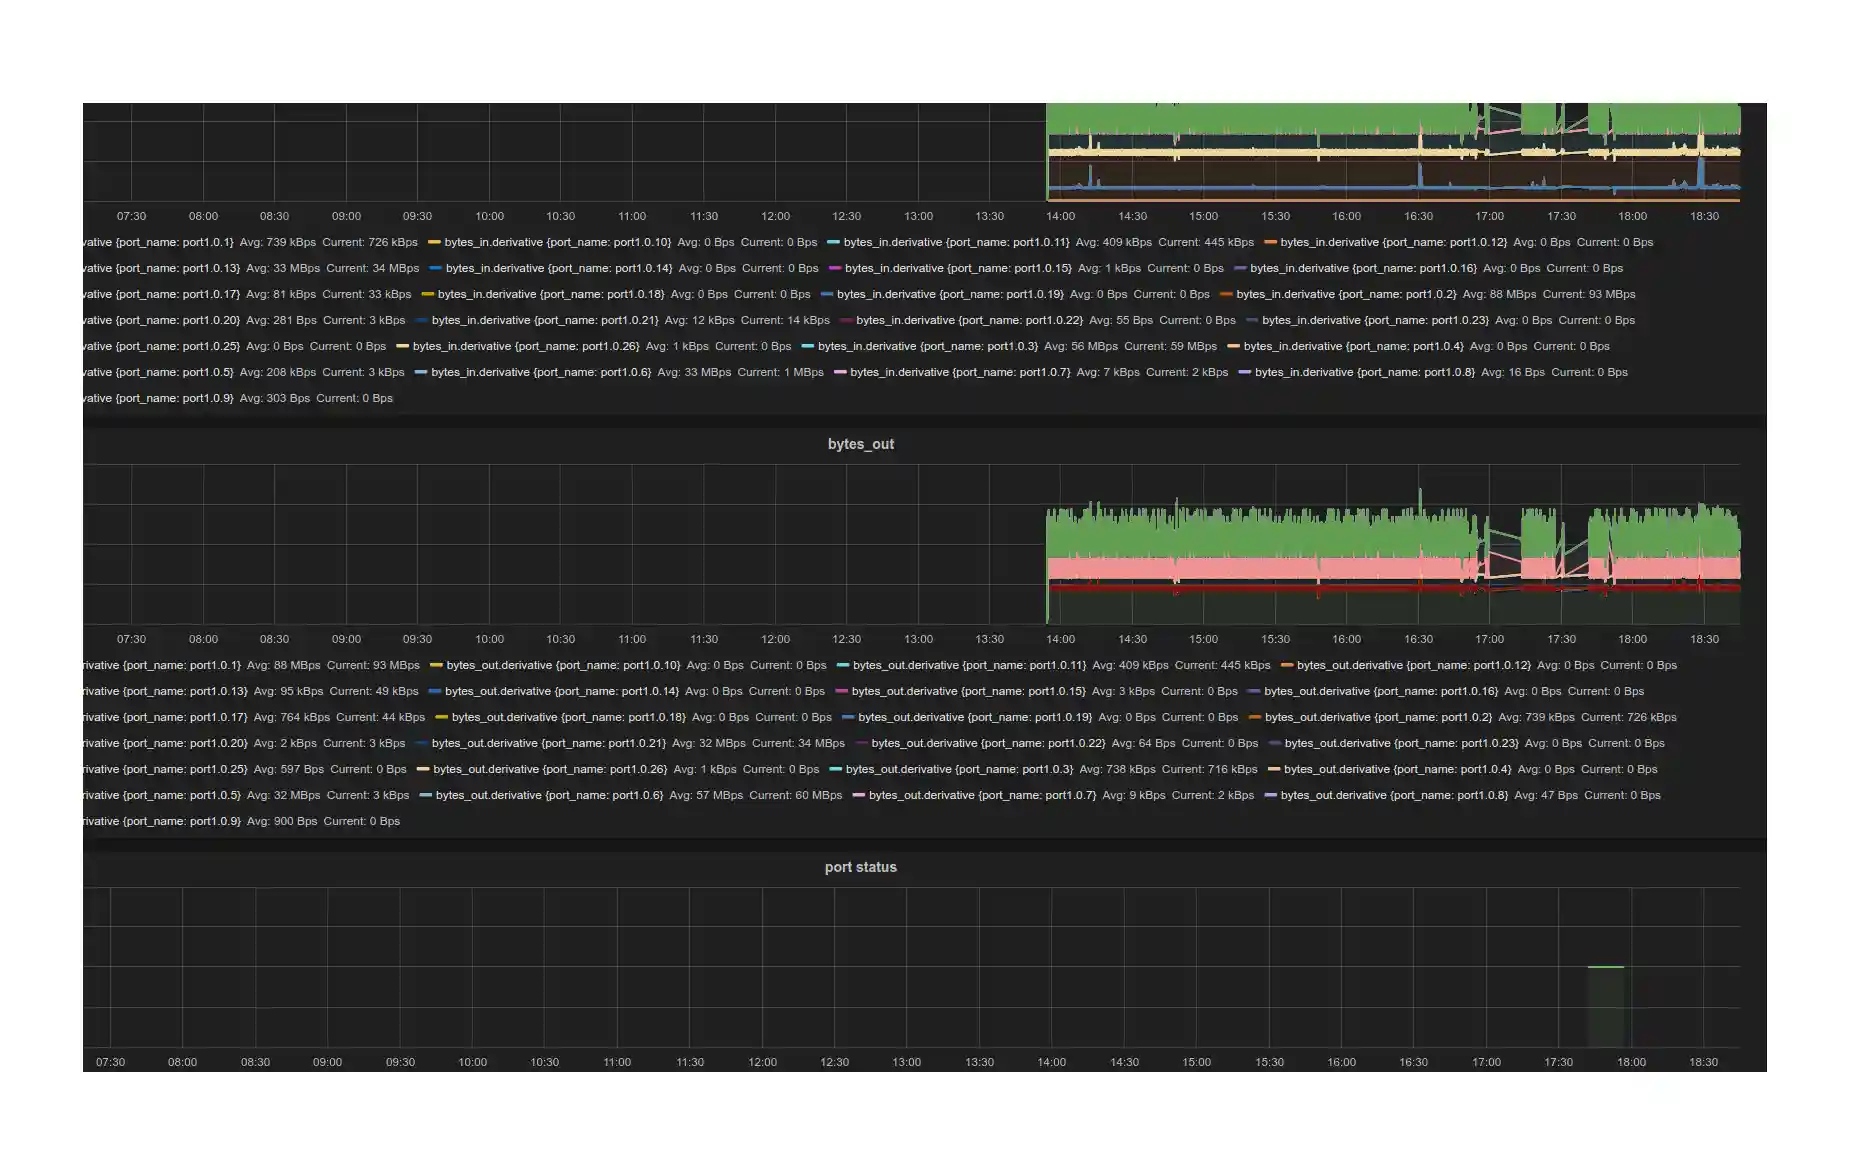Click the green spike in the port status graph
This screenshot has width=1850, height=1175.
click(1607, 967)
